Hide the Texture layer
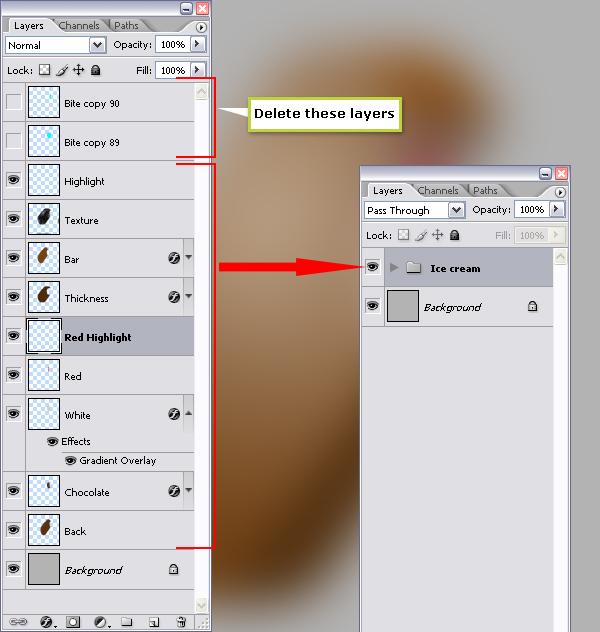The width and height of the screenshot is (600, 632). [x=14, y=219]
